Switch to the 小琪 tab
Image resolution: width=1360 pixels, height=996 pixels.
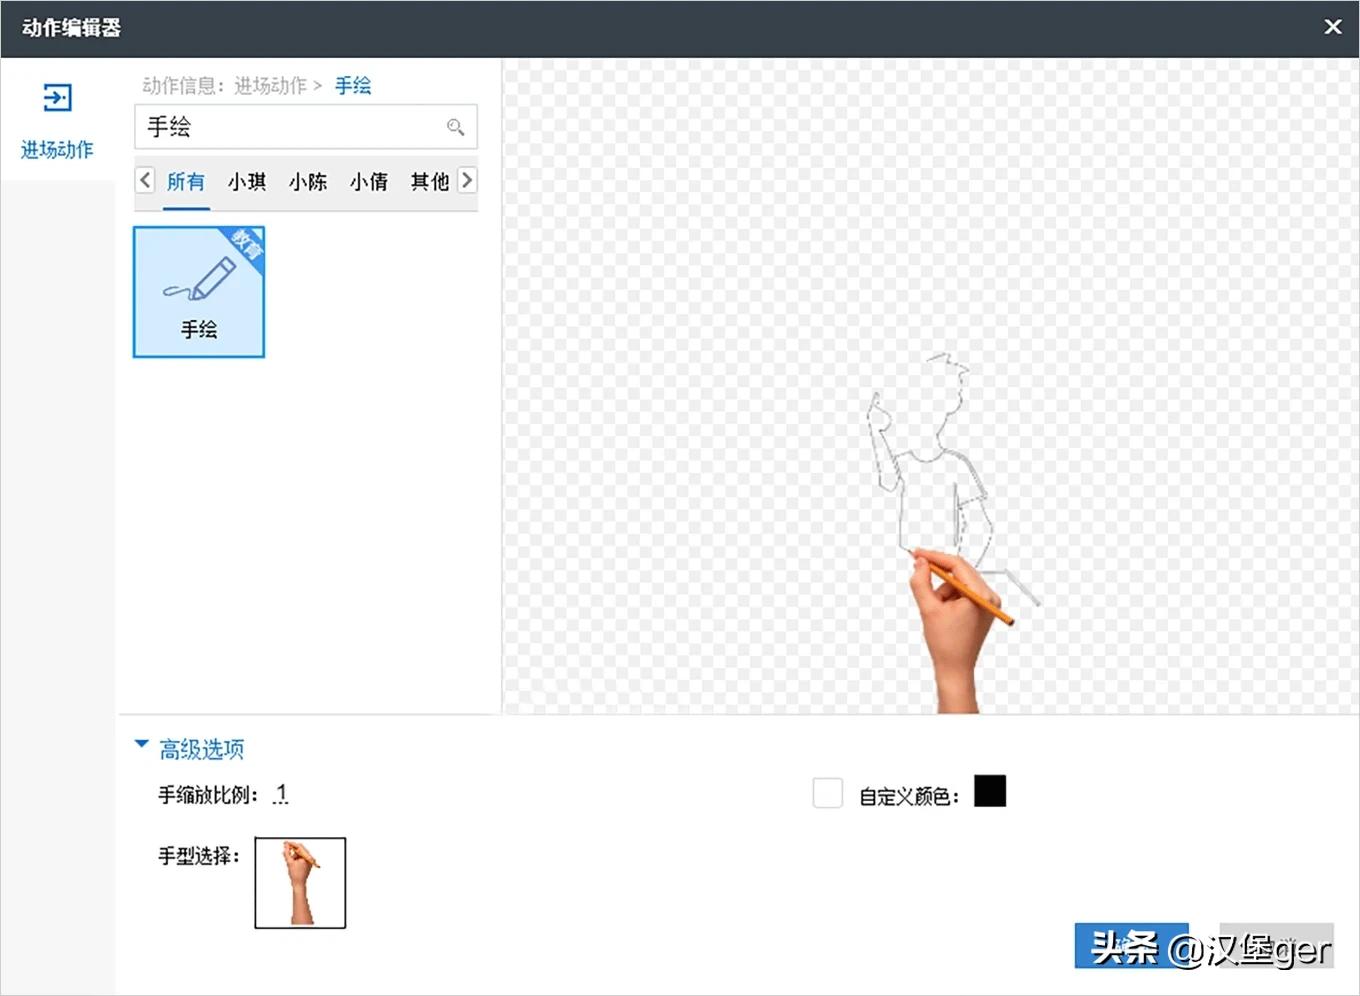point(247,182)
